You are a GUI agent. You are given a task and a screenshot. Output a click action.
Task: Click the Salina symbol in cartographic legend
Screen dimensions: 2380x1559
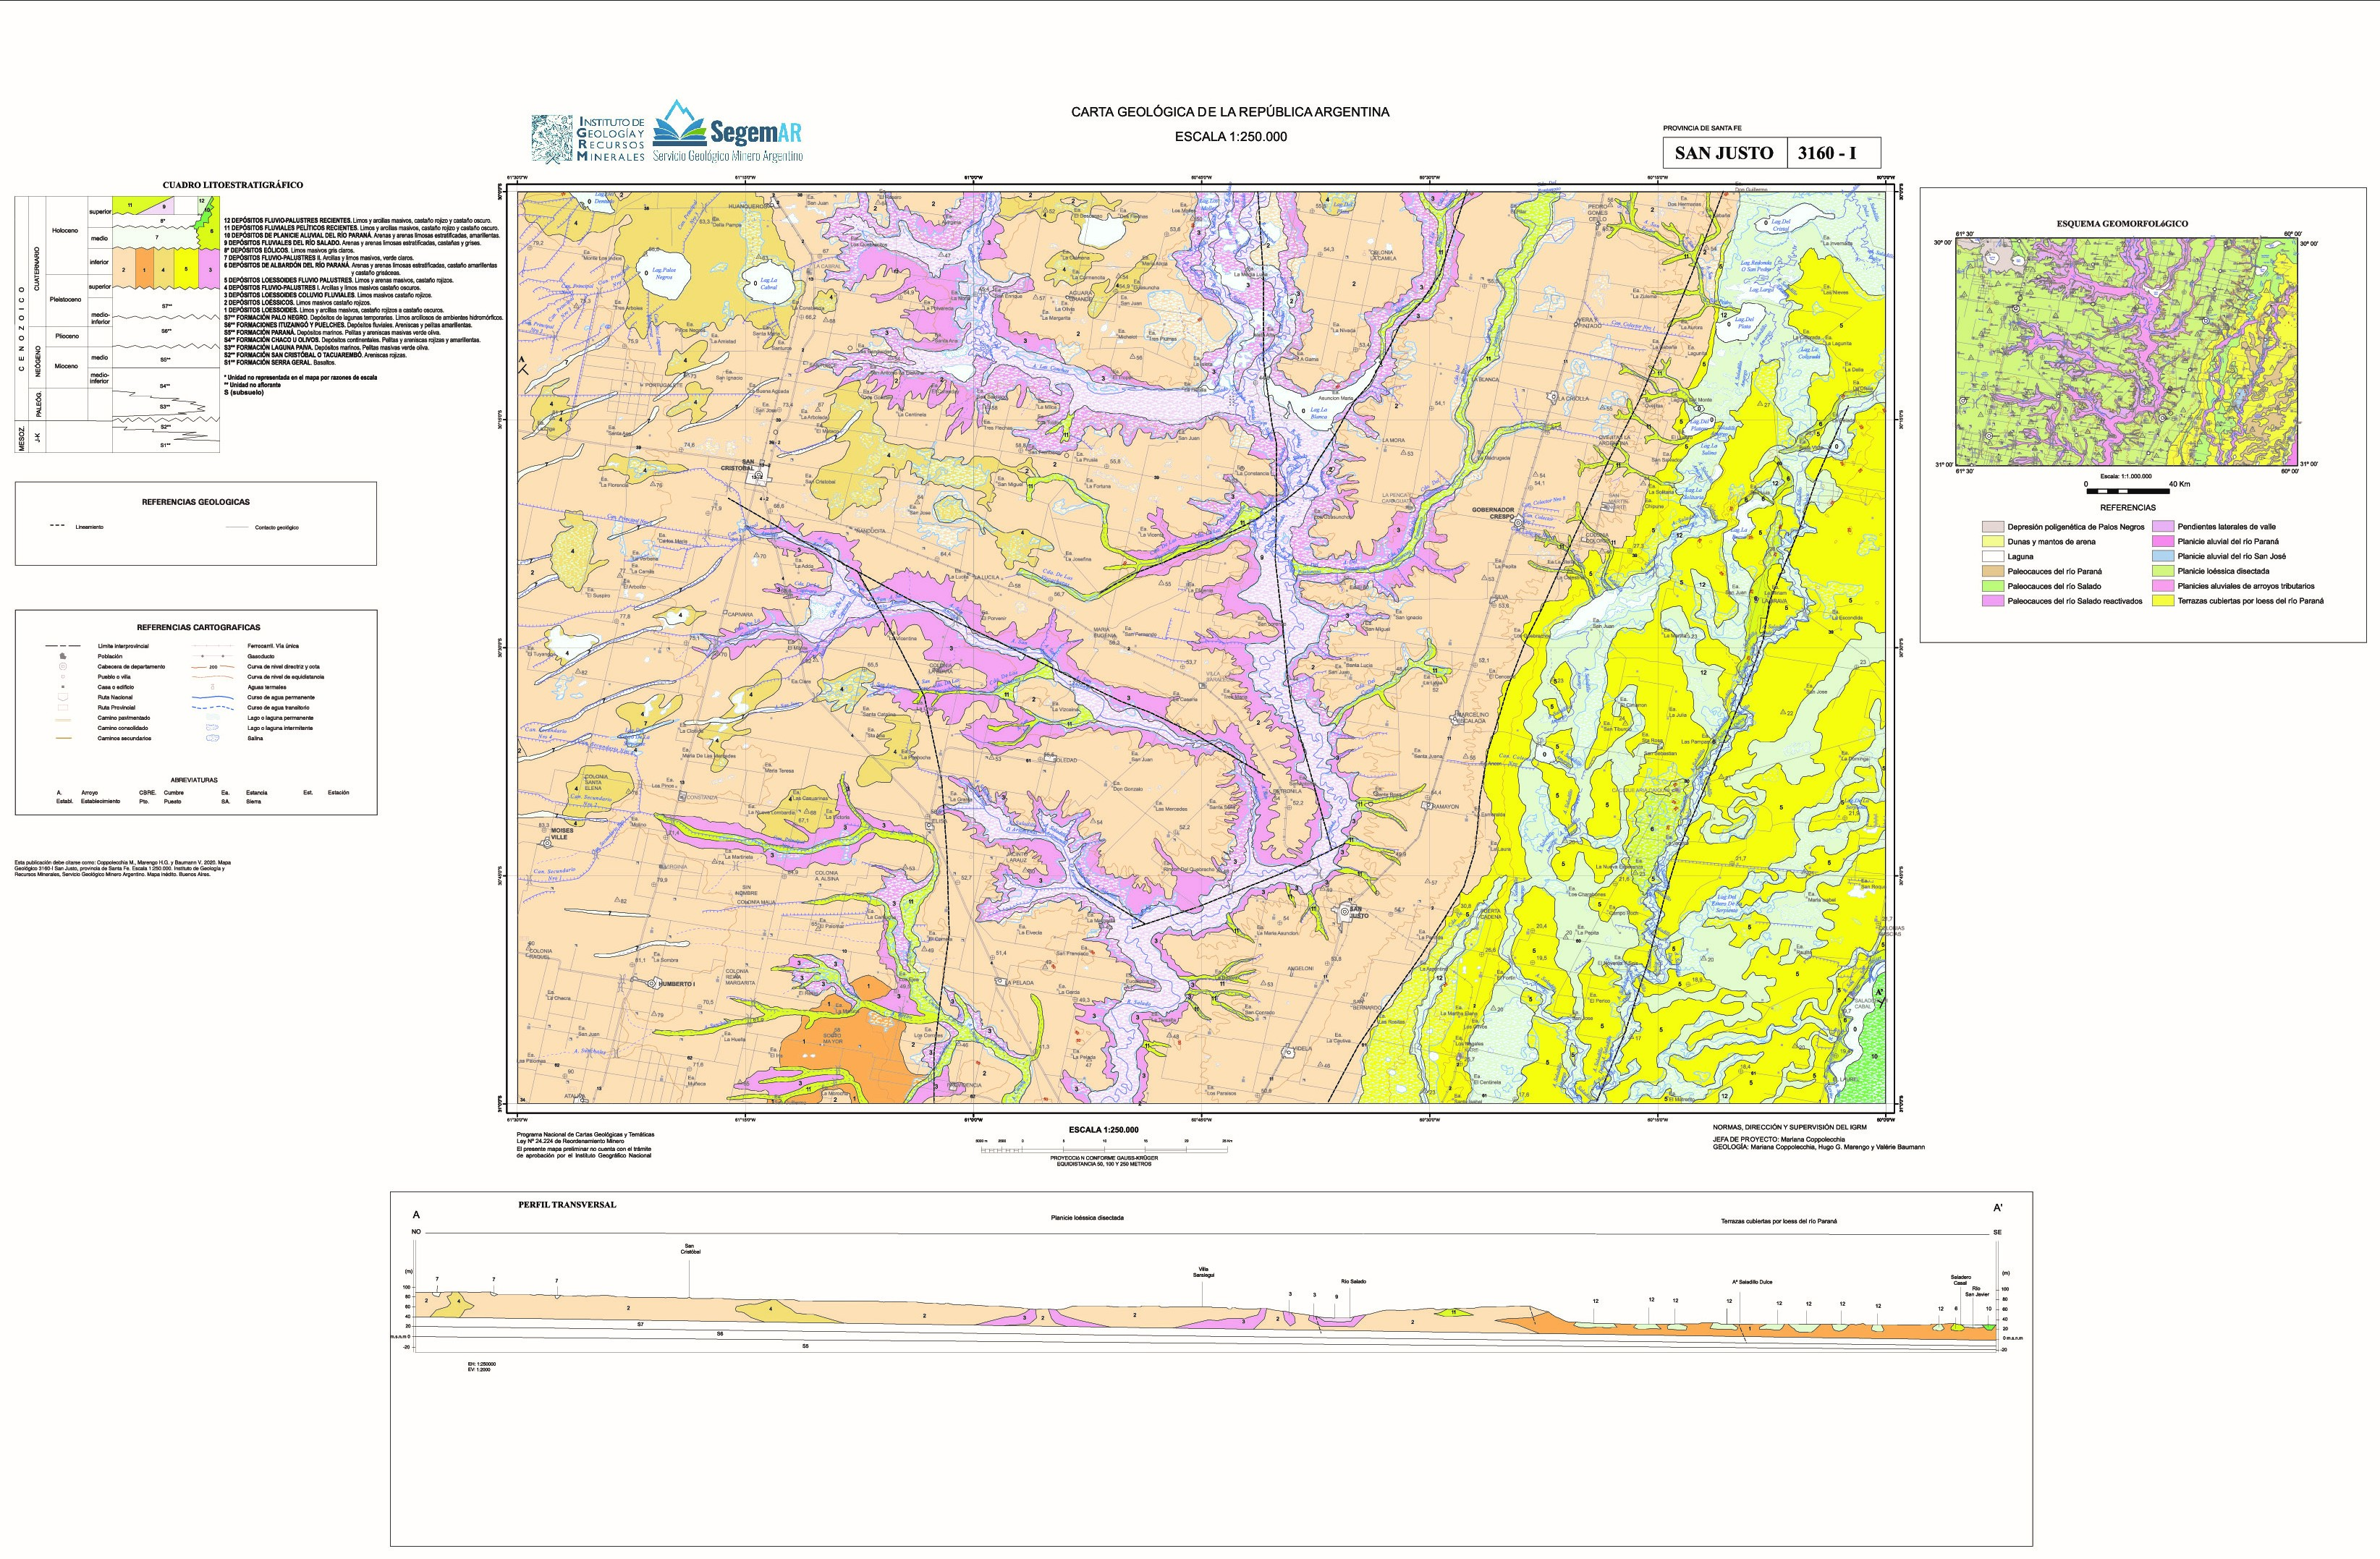[213, 738]
